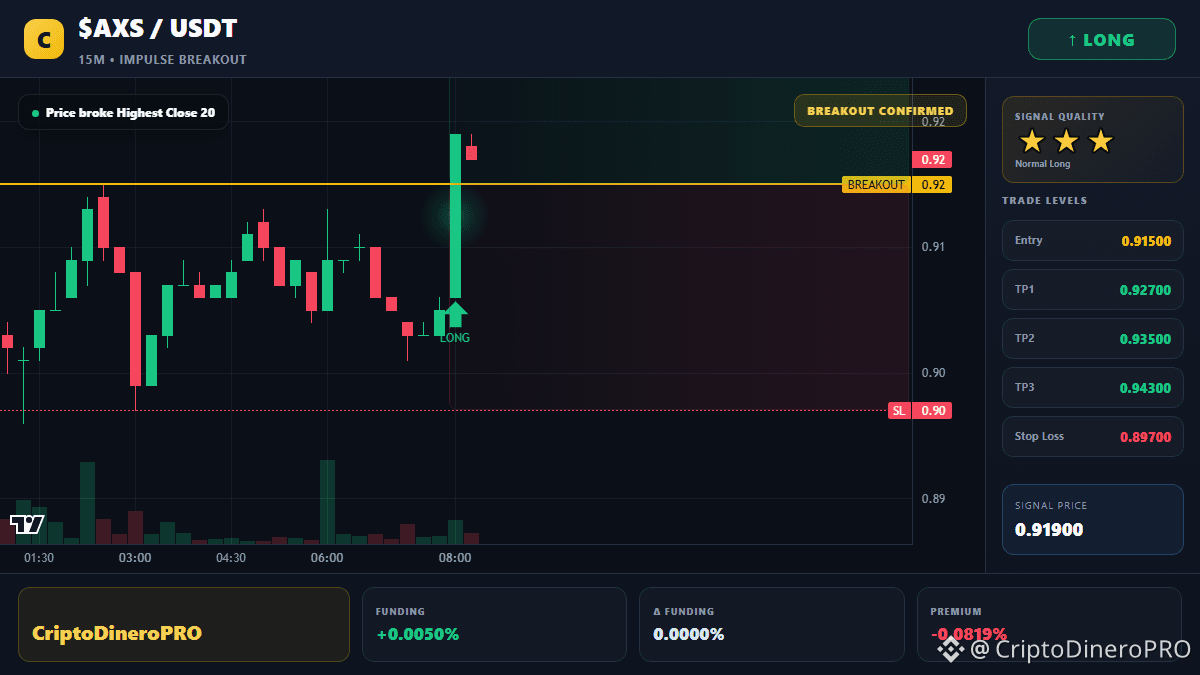Image resolution: width=1200 pixels, height=675 pixels.
Task: Click the TradingView logo on the chart
Action: [x=27, y=524]
